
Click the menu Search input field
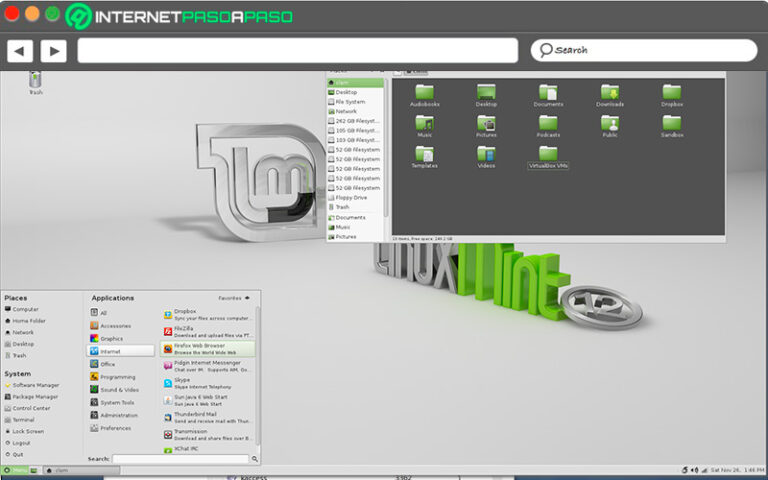180,459
